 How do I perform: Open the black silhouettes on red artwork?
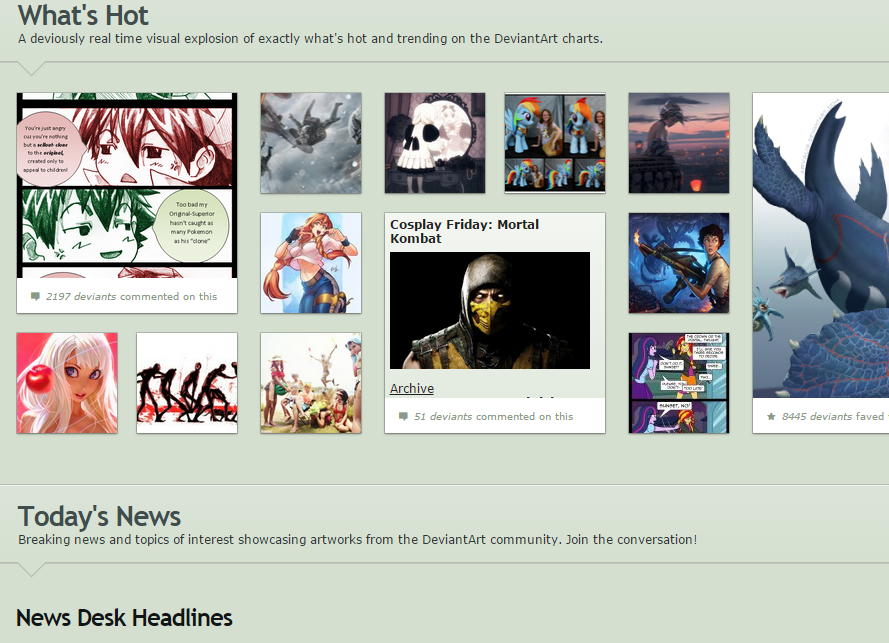point(187,383)
